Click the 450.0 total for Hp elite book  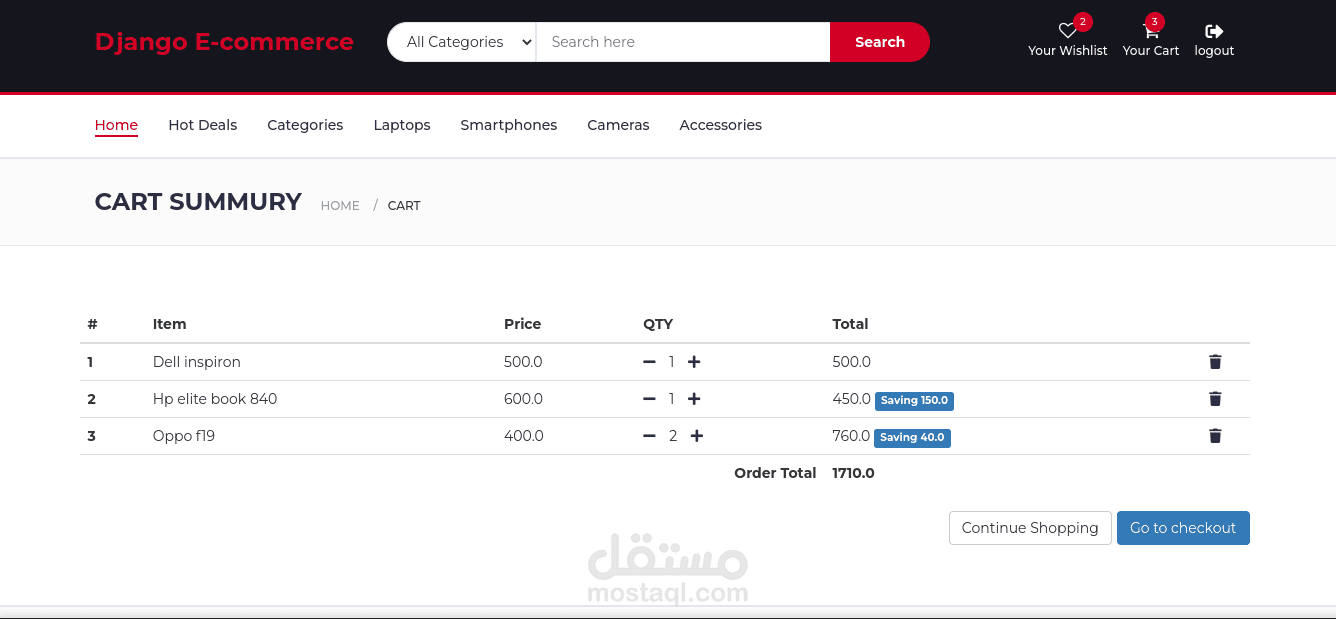click(x=851, y=399)
